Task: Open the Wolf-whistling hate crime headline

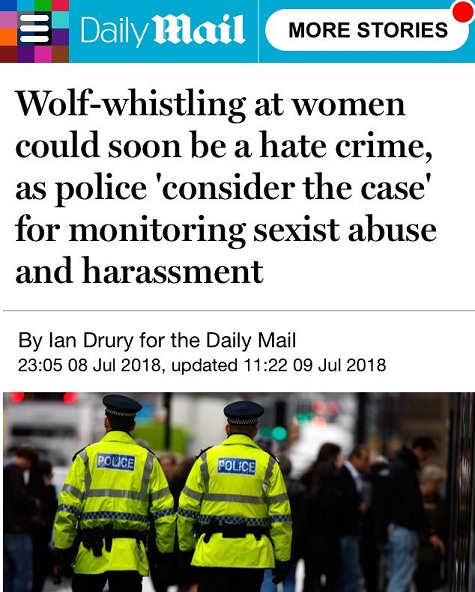Action: point(226,187)
